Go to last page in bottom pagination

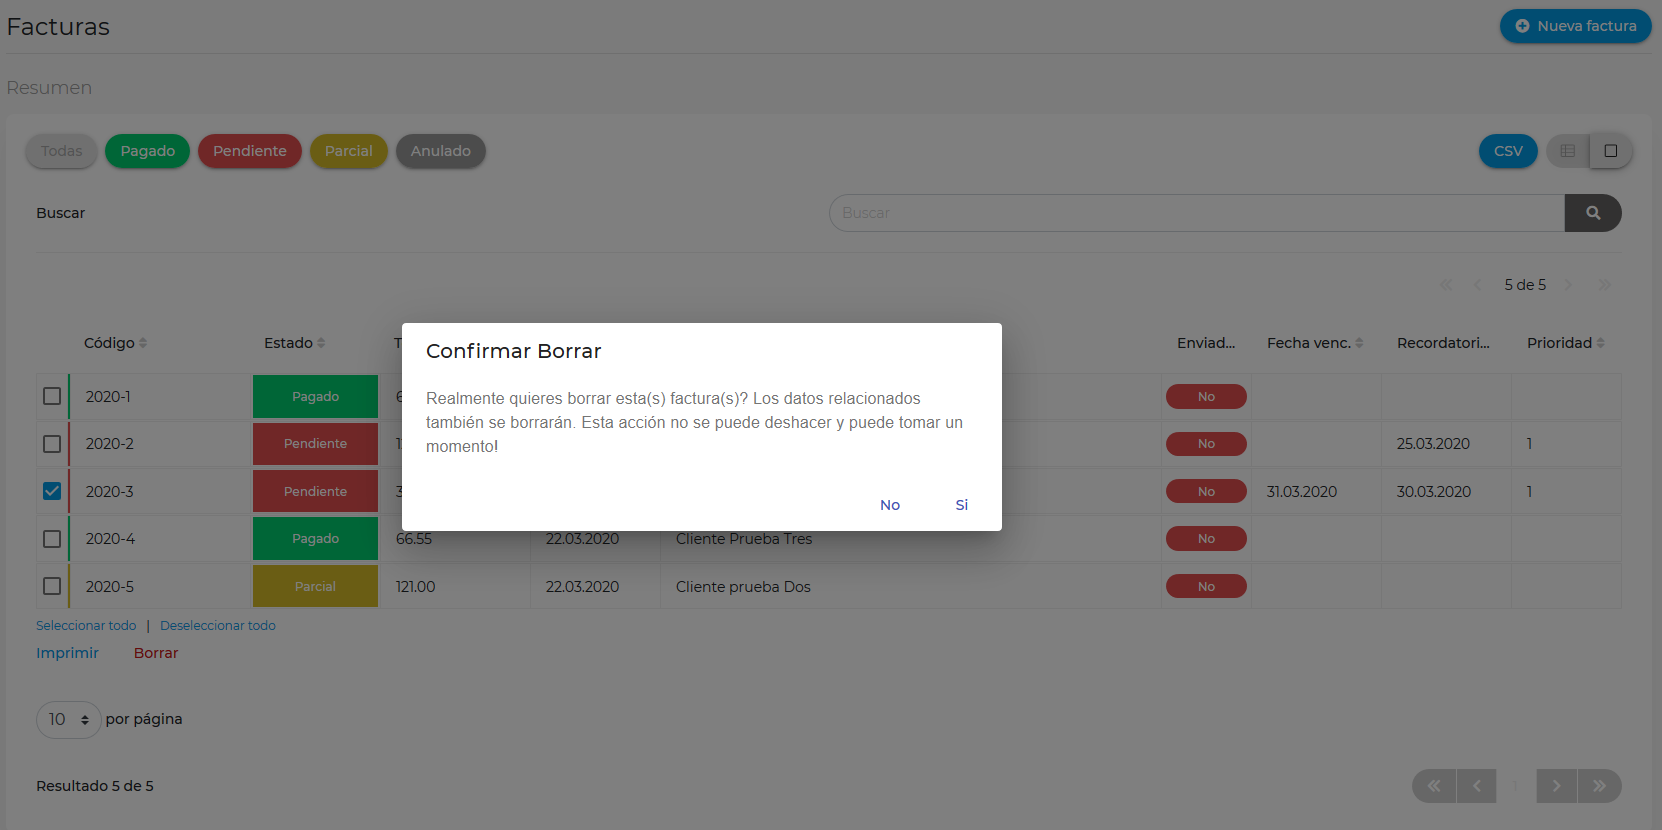point(1599,786)
